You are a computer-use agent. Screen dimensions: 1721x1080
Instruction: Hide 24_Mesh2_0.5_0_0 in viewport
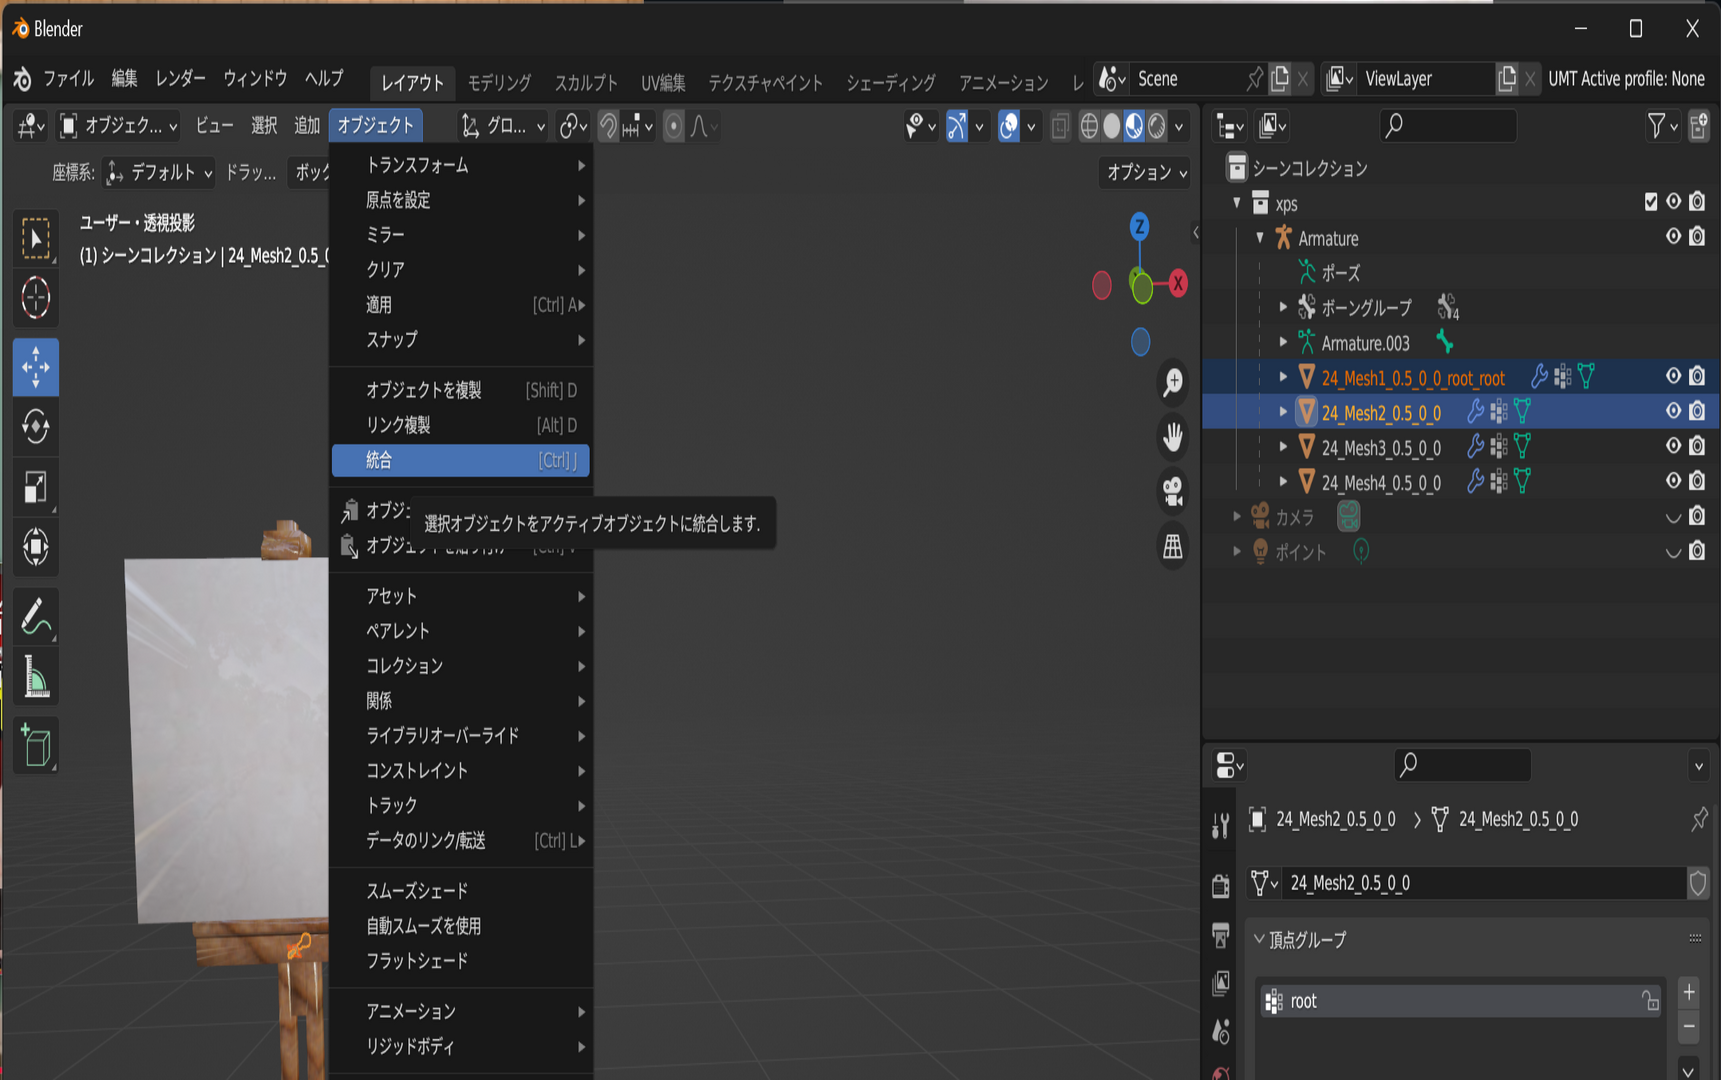click(x=1673, y=411)
